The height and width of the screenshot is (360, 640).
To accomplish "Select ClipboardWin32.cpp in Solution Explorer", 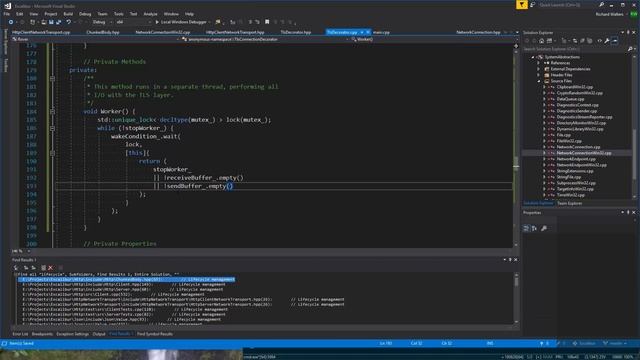I will 574,87.
